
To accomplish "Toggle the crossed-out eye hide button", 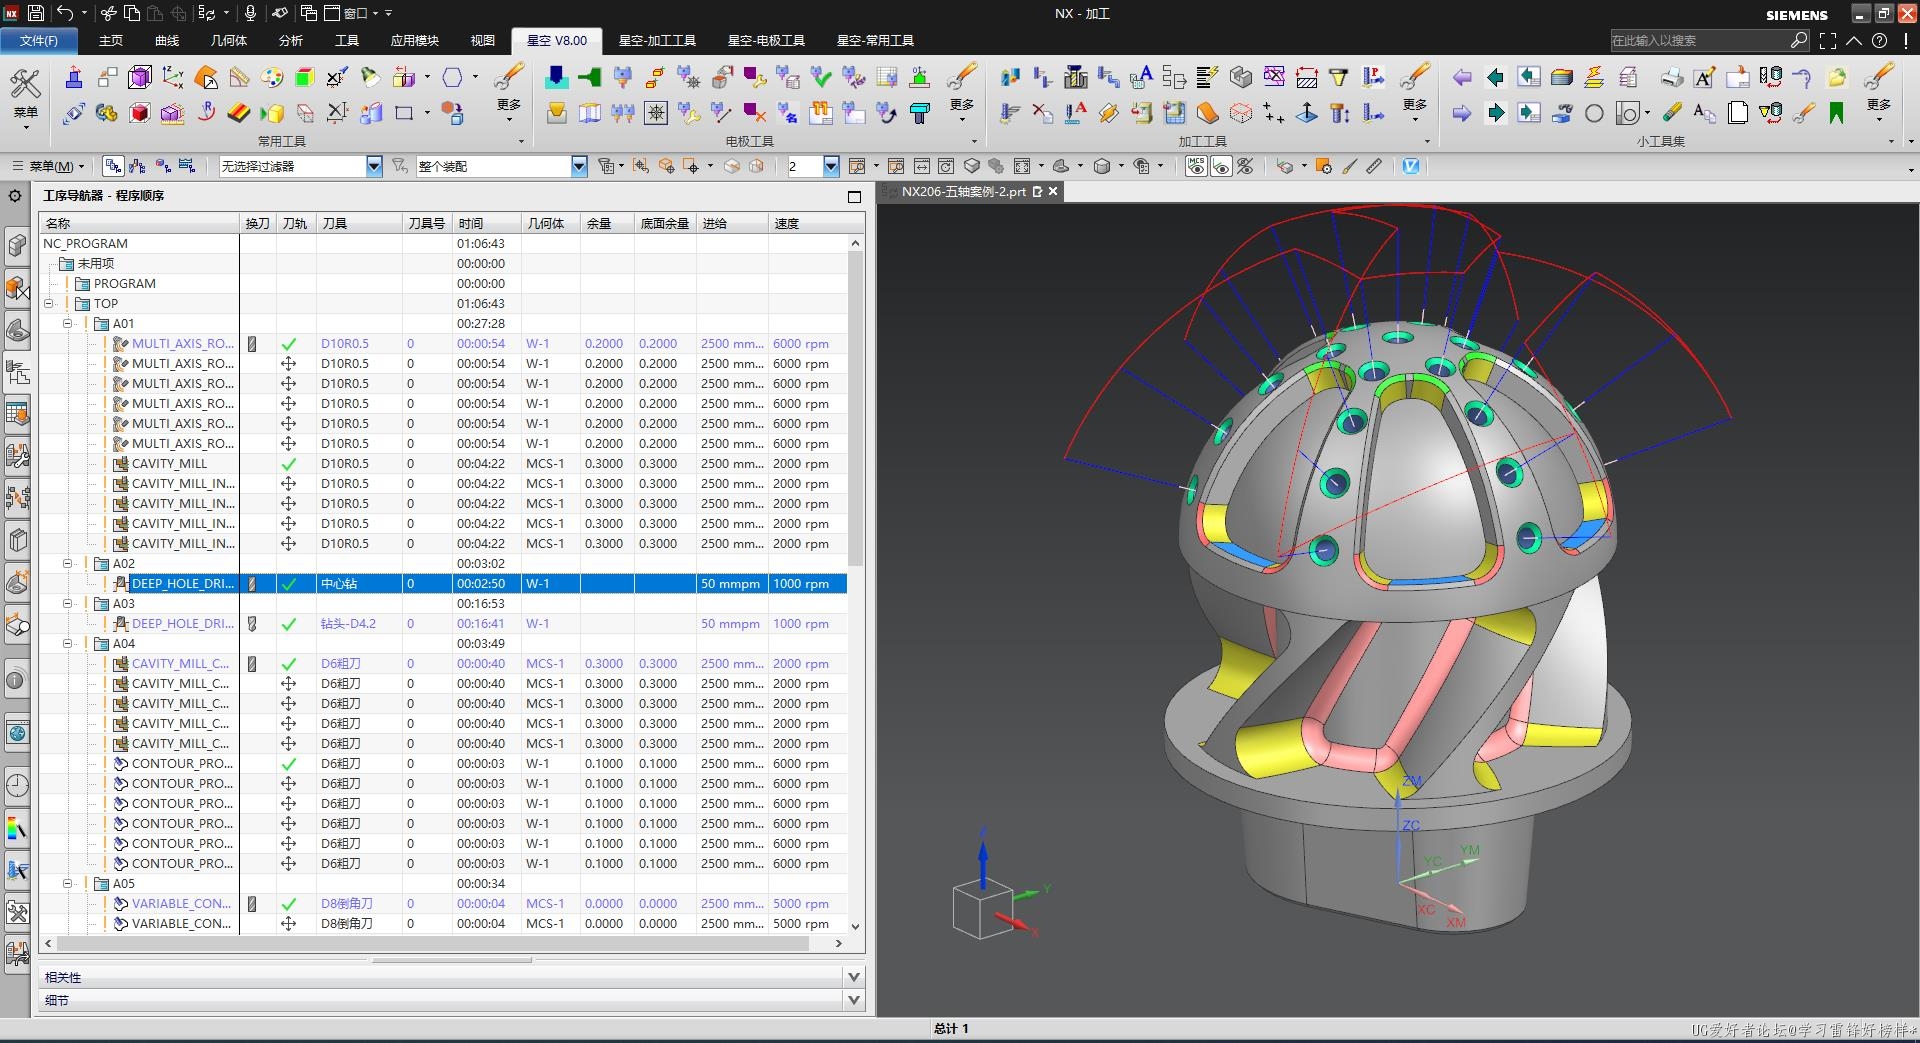I will coord(1245,166).
